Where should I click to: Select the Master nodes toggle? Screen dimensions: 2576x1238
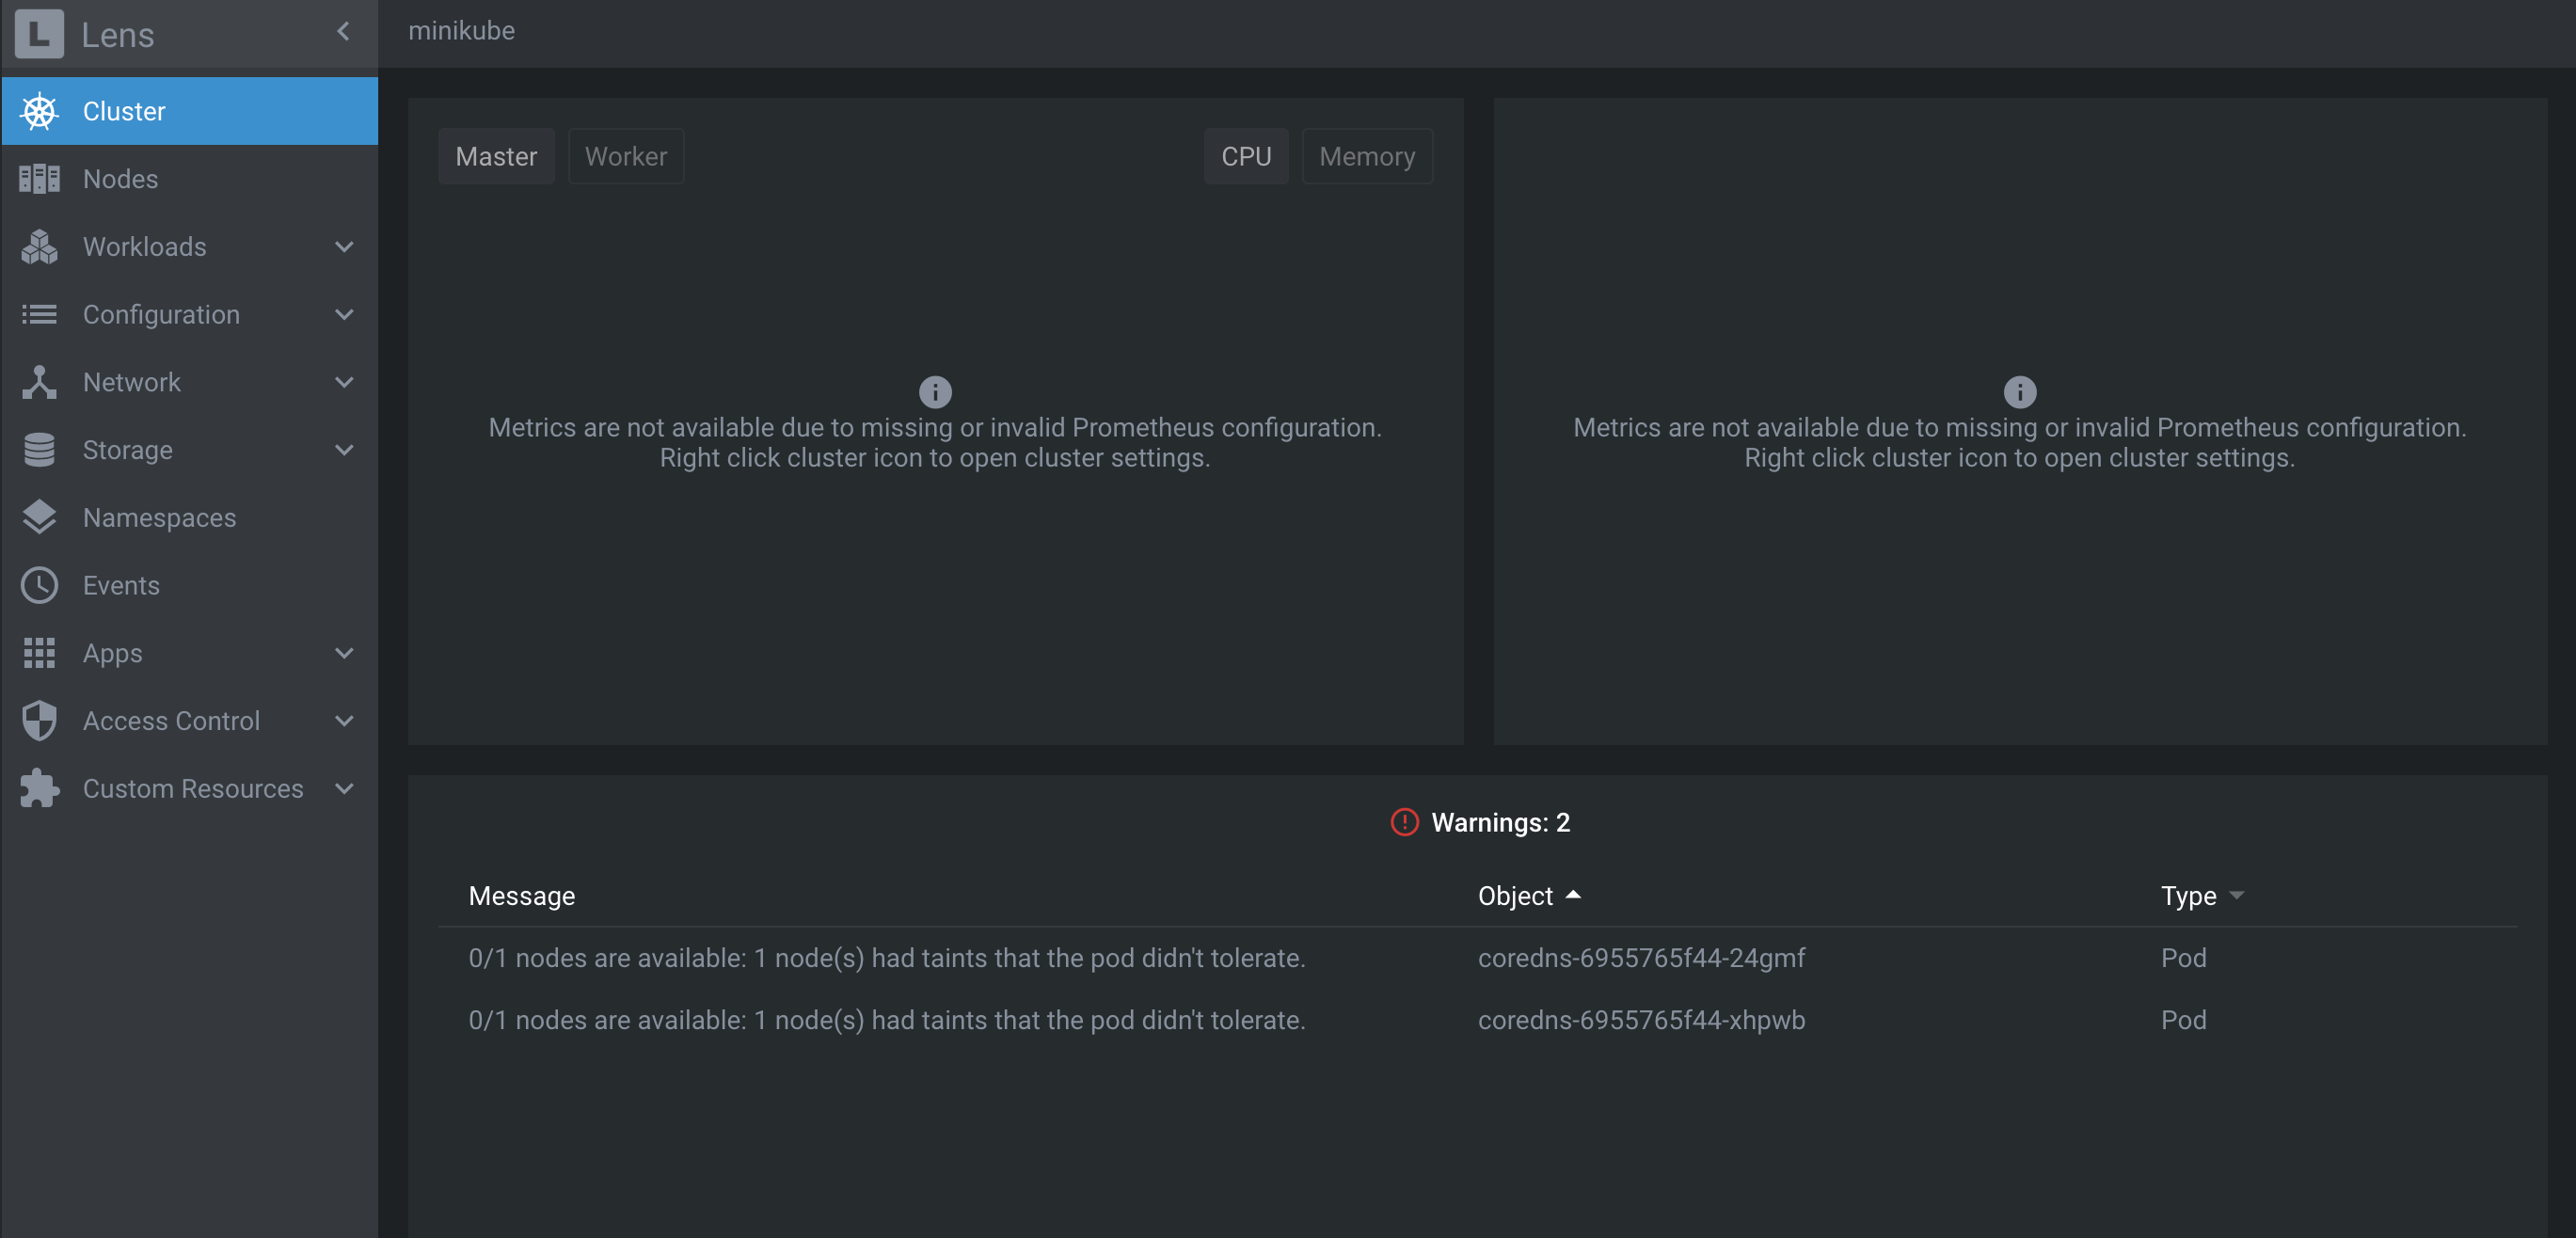point(496,156)
